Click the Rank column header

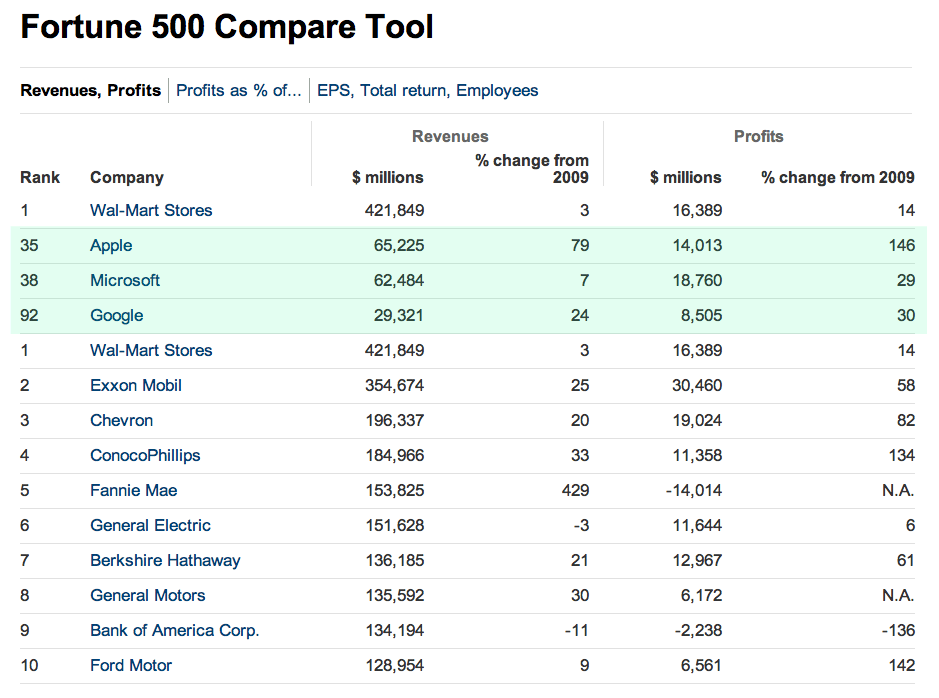[x=40, y=177]
